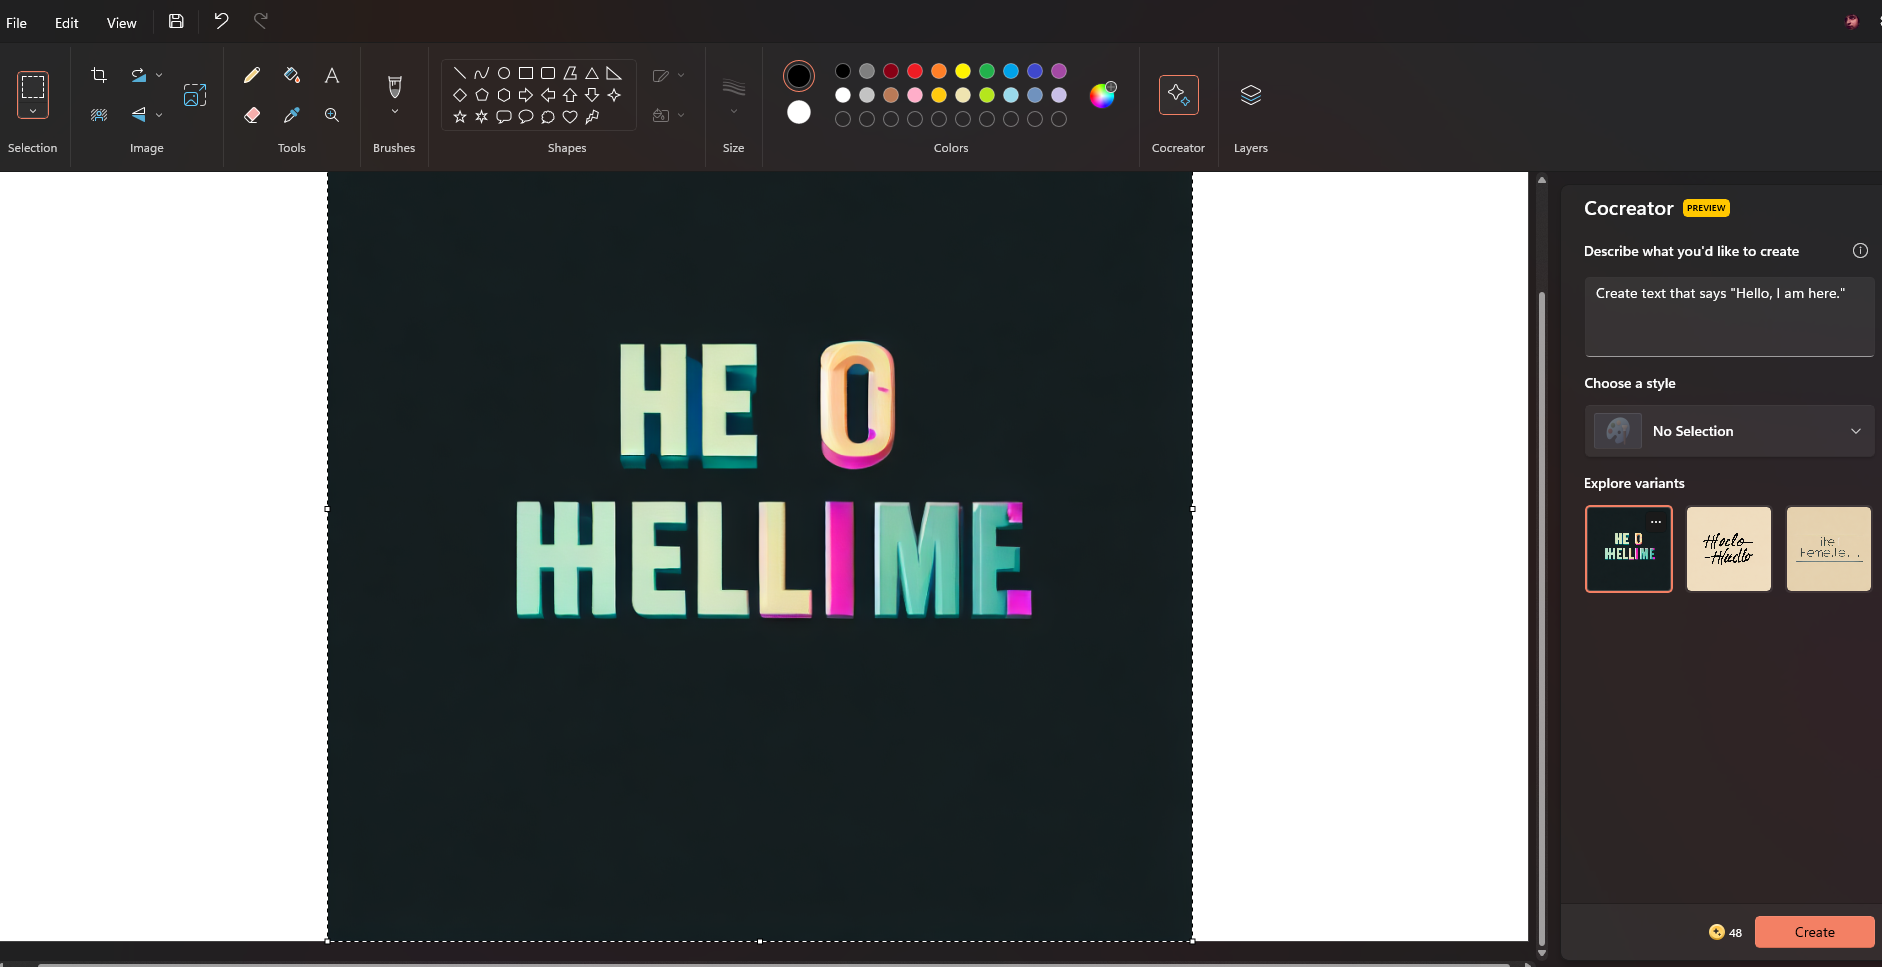Select the Text tool
The image size is (1882, 967).
(x=332, y=75)
